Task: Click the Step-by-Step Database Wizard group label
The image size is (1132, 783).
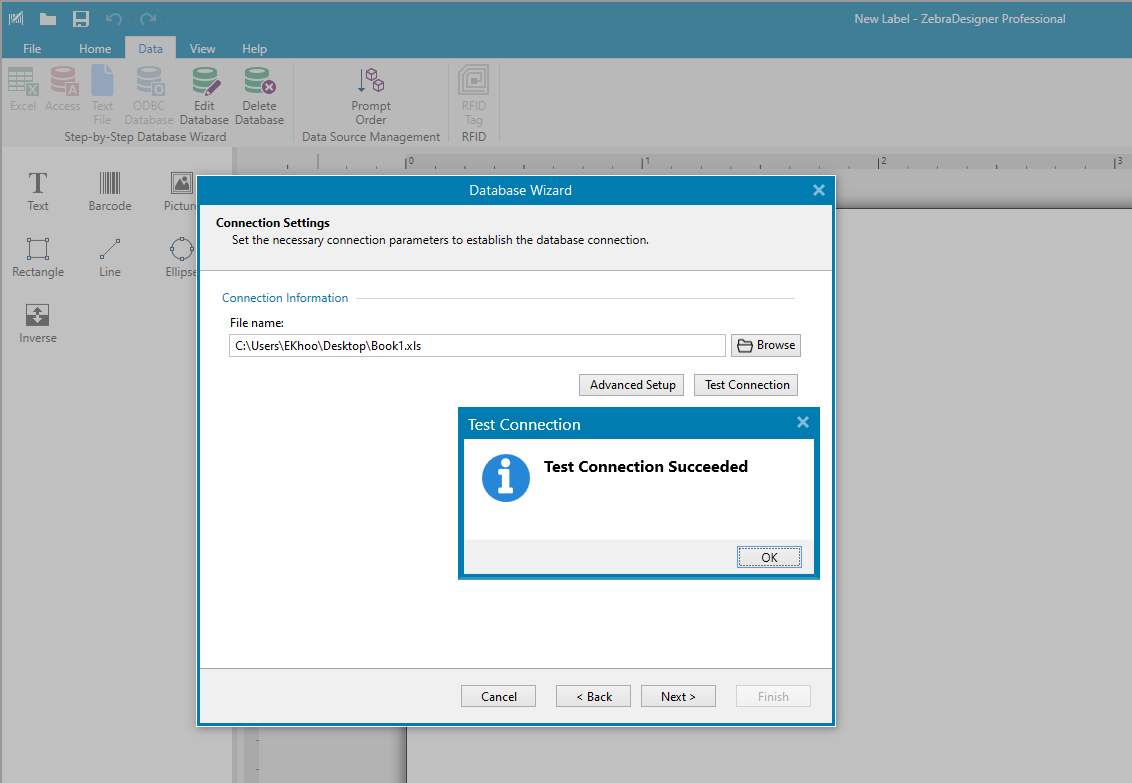Action: [x=145, y=136]
